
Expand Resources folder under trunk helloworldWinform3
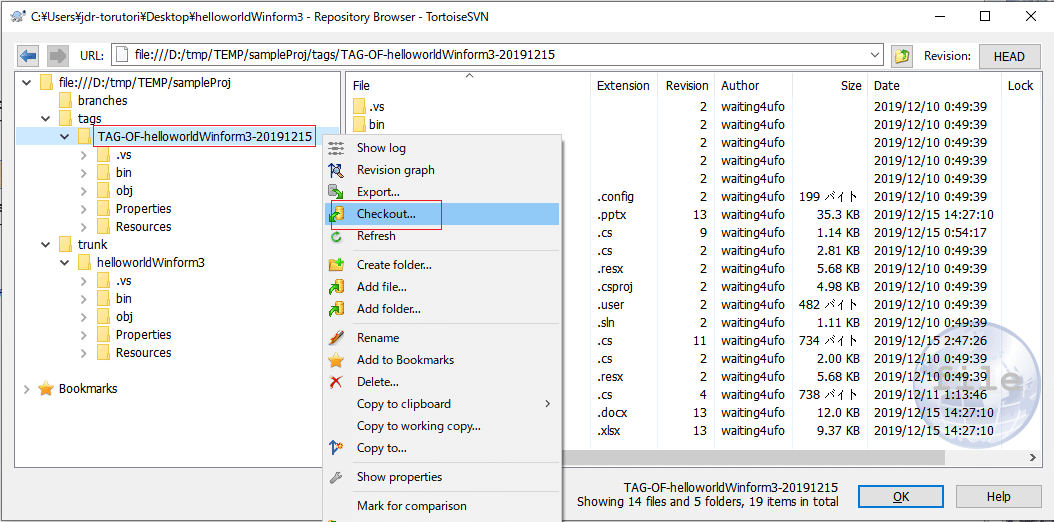pyautogui.click(x=84, y=353)
